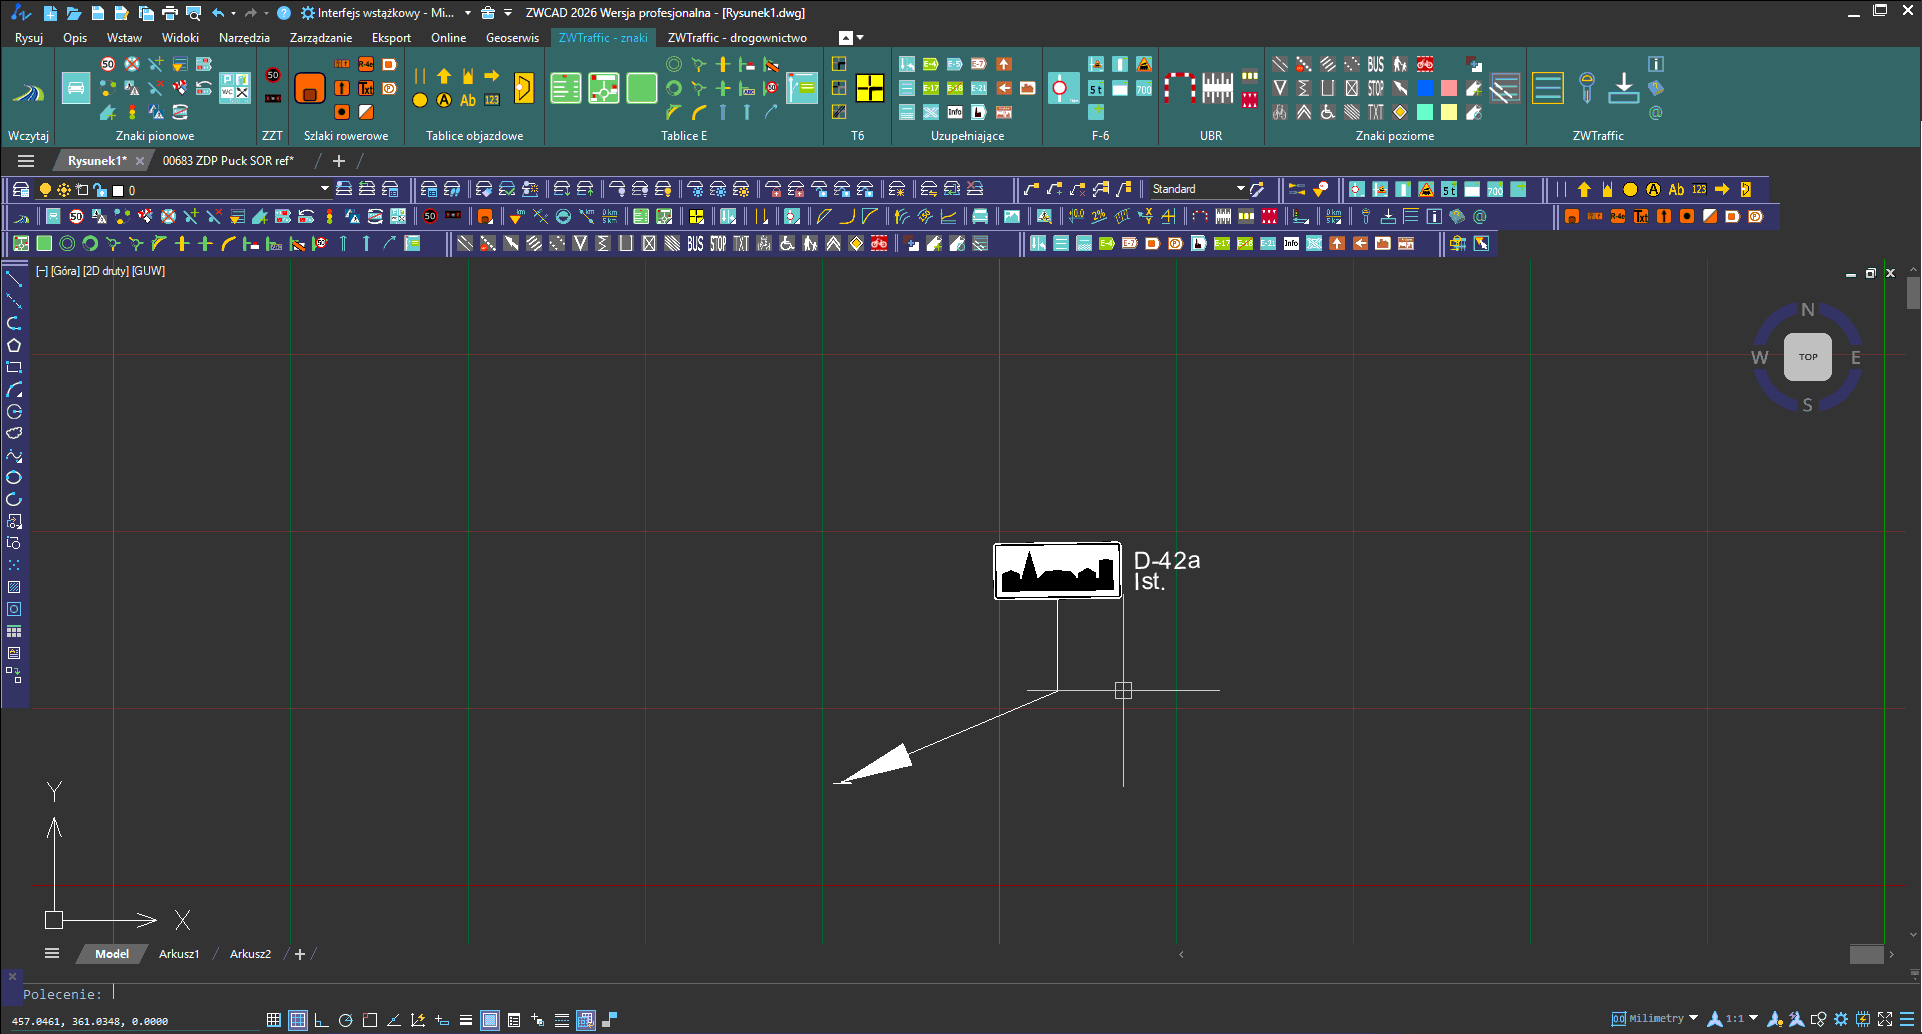1922x1034 pixels.
Task: Click the ZWTraffic key license icon
Action: (x=1587, y=88)
